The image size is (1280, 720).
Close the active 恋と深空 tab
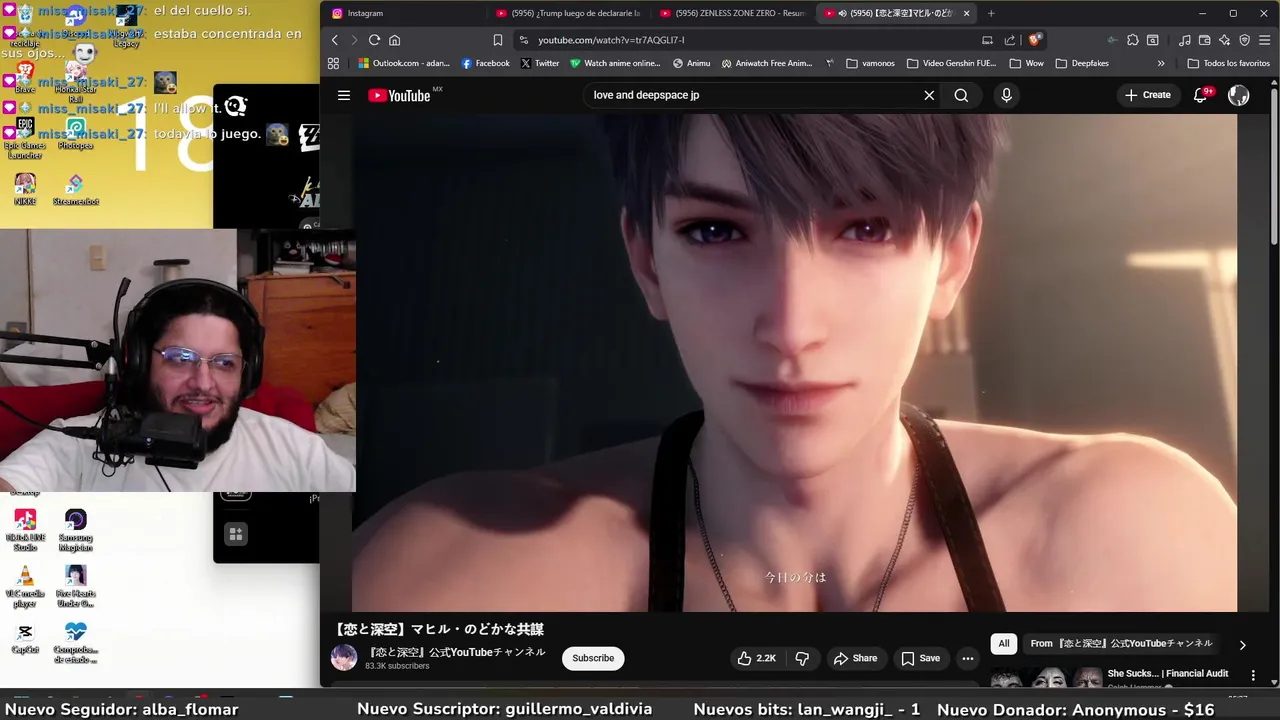[966, 13]
